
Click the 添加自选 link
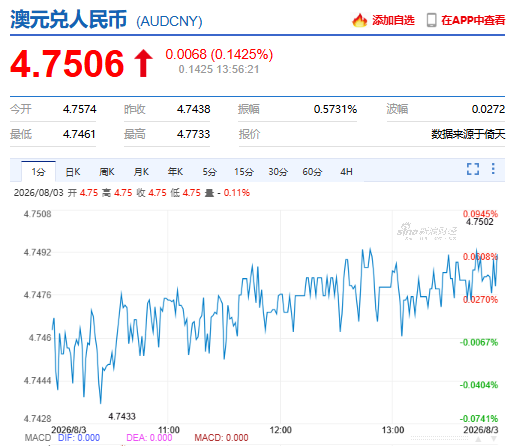[393, 20]
